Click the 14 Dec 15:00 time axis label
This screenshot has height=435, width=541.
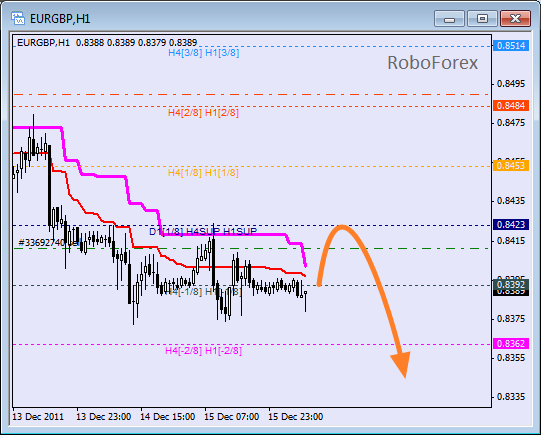tap(168, 417)
